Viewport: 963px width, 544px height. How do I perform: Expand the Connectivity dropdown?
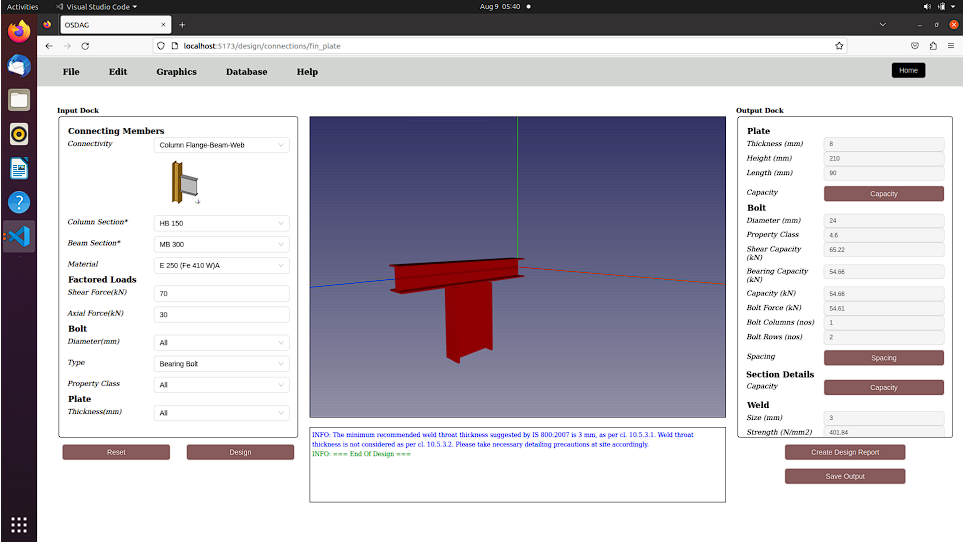(x=221, y=146)
